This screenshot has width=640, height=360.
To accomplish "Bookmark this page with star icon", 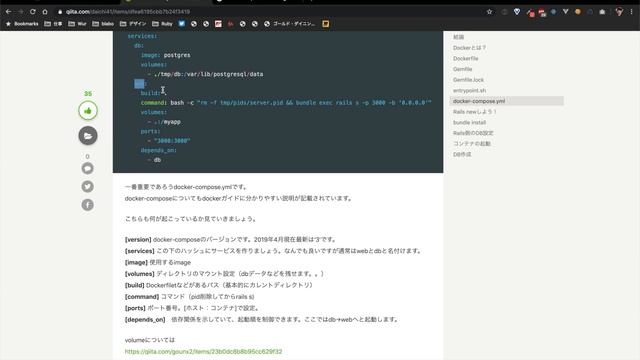I will click(489, 12).
